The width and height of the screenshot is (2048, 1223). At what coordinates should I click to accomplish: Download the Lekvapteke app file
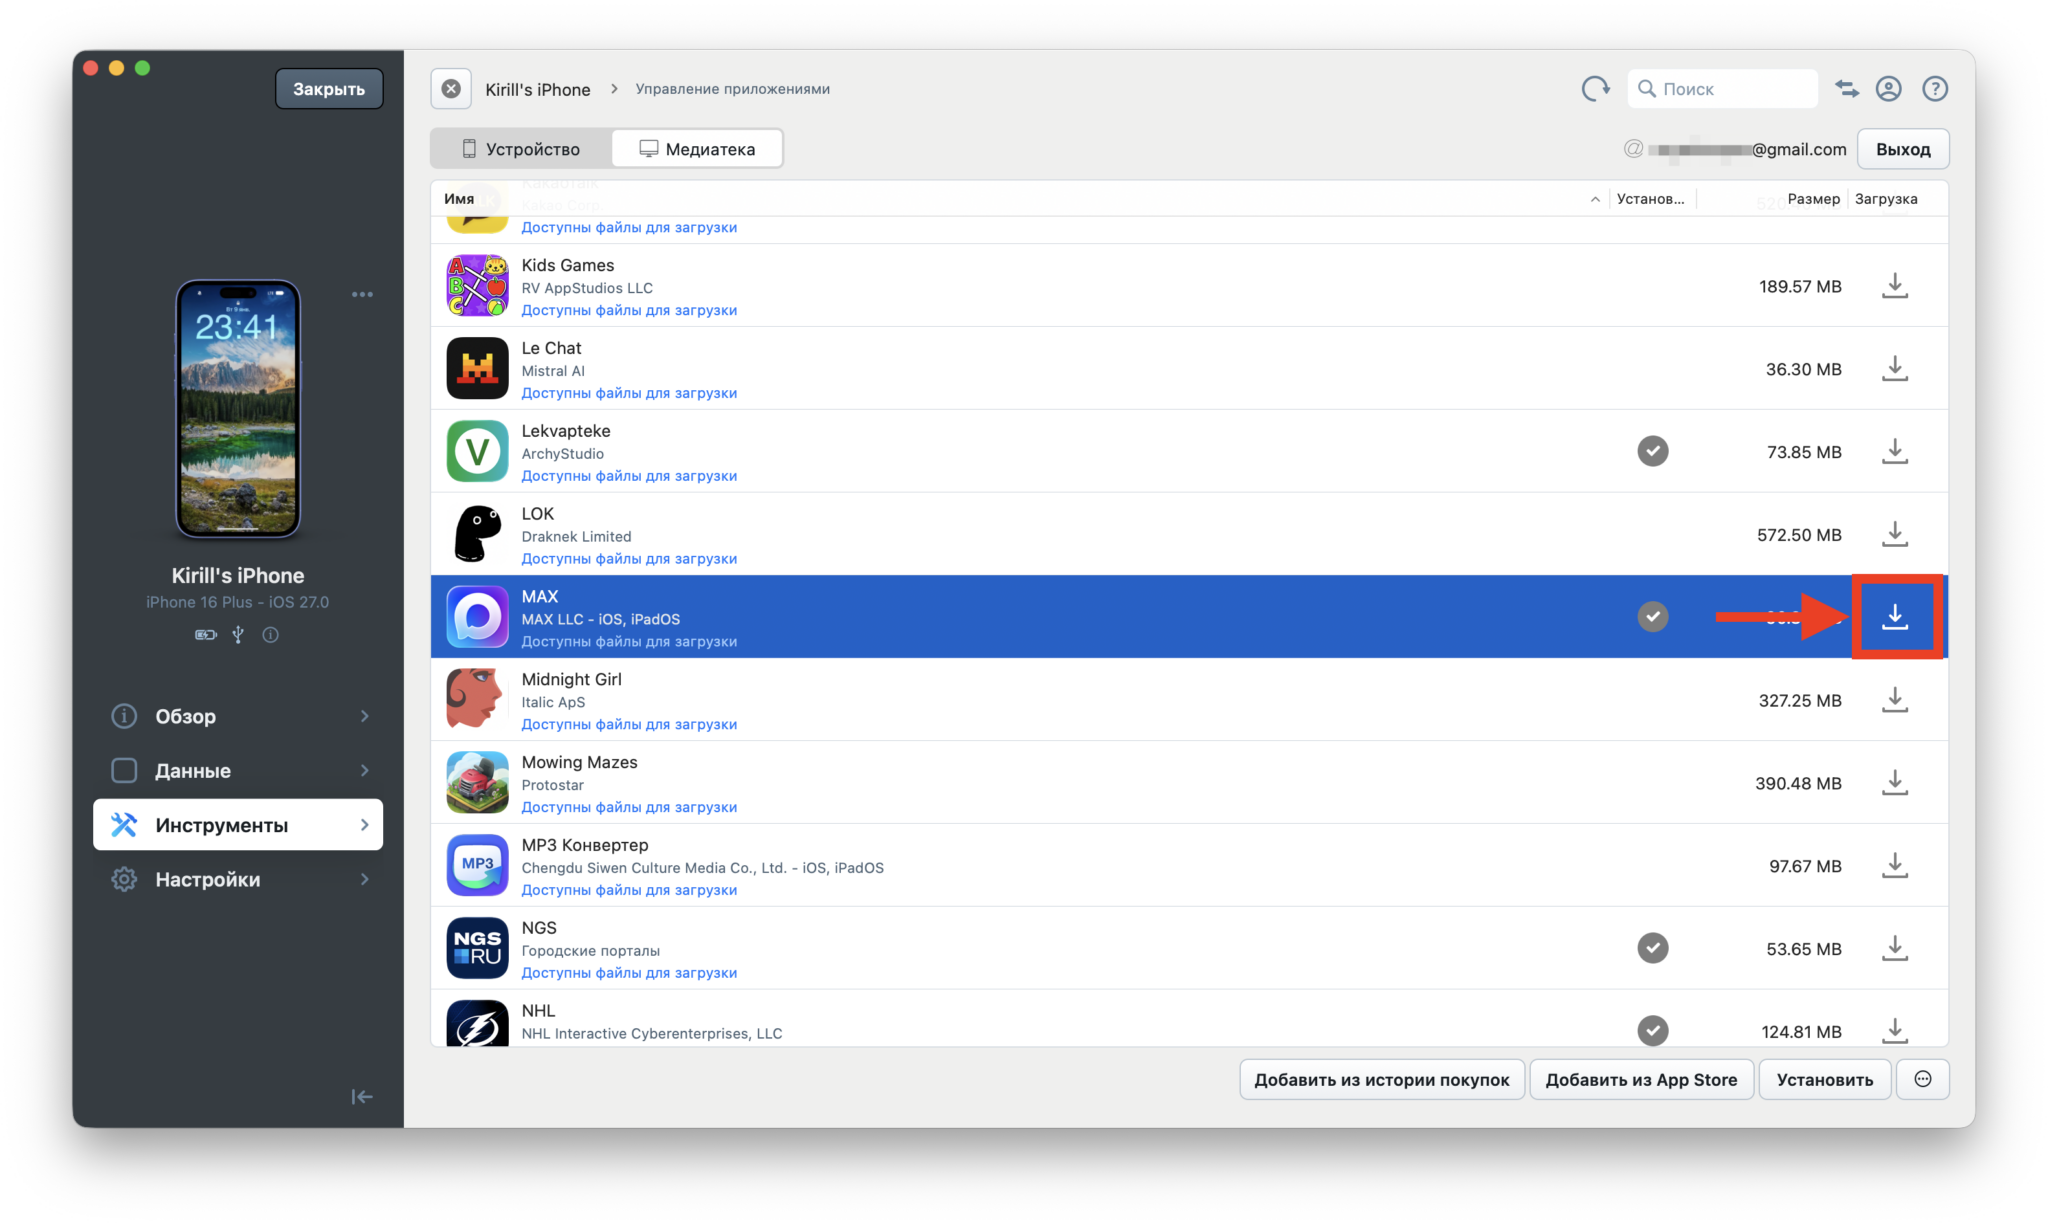click(x=1894, y=452)
